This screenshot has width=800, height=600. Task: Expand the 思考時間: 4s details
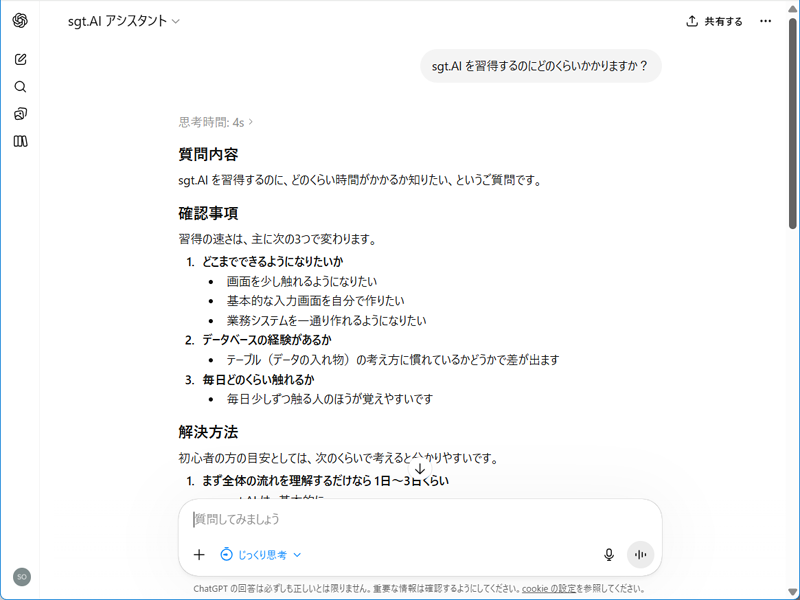216,122
